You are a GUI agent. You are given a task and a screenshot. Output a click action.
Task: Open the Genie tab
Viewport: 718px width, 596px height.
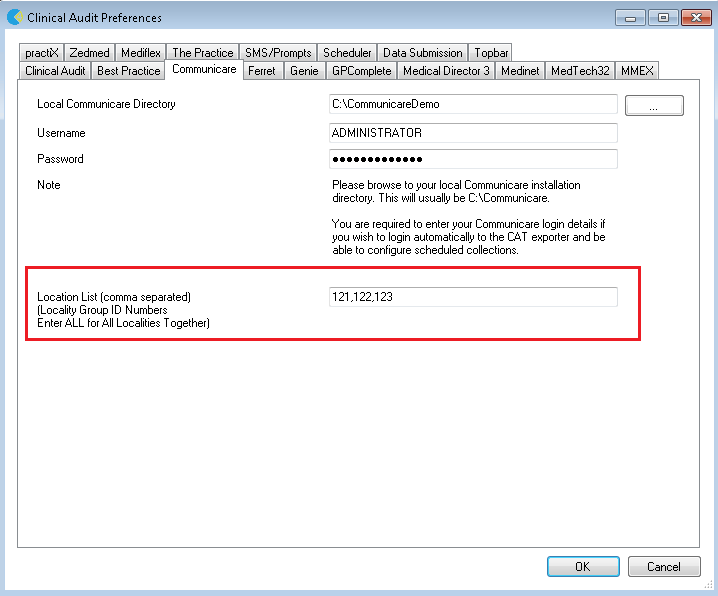(304, 71)
